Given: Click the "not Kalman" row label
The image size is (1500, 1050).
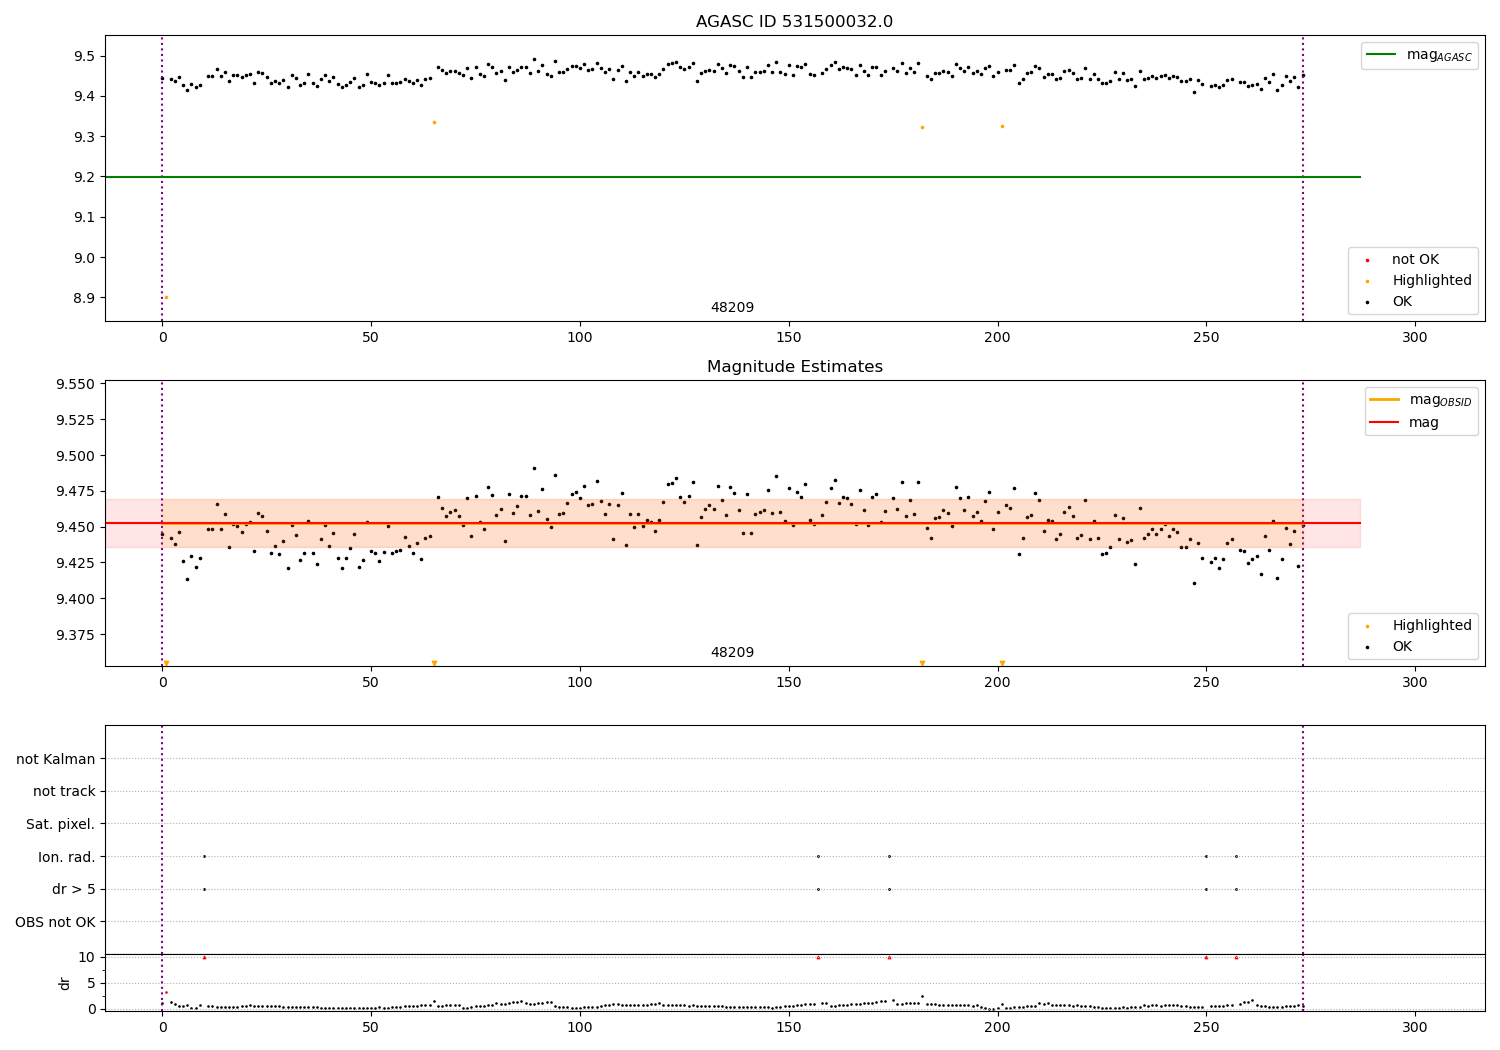Looking at the screenshot, I should 56,759.
